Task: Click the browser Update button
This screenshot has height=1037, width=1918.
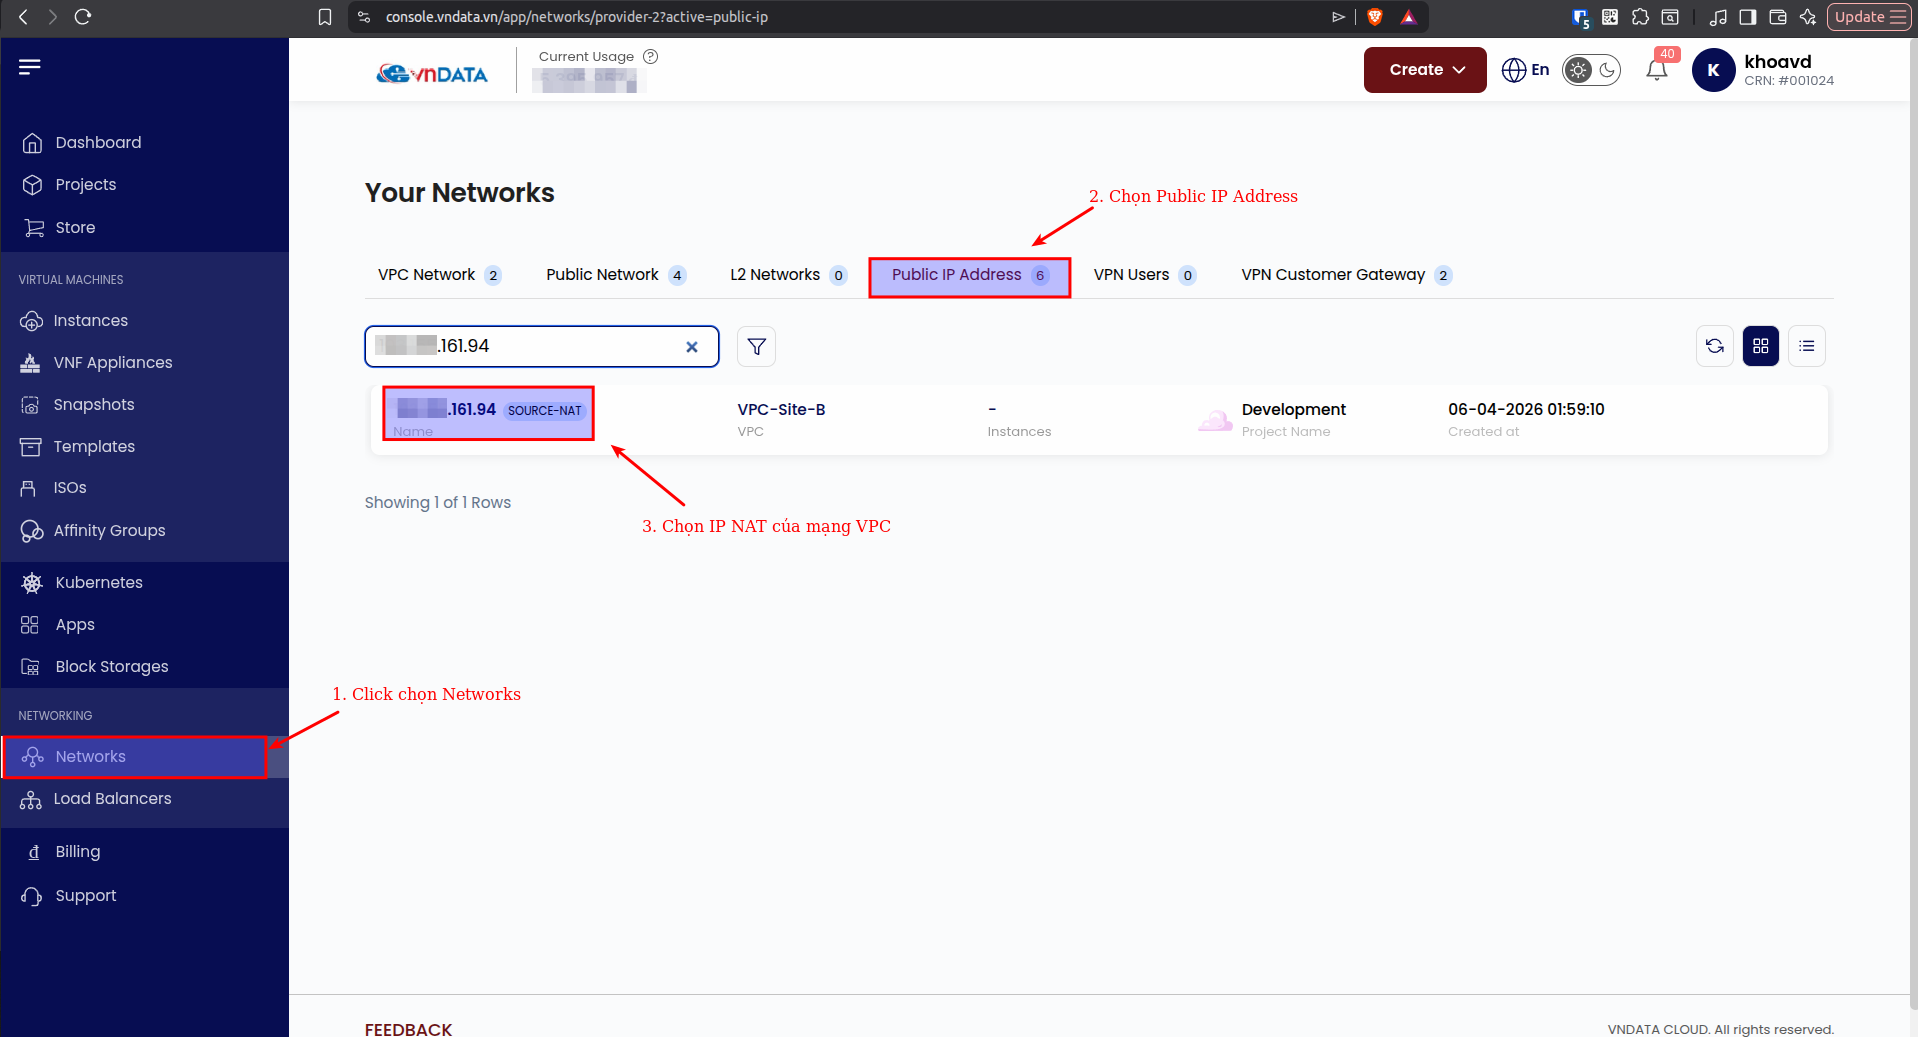Action: point(1869,17)
